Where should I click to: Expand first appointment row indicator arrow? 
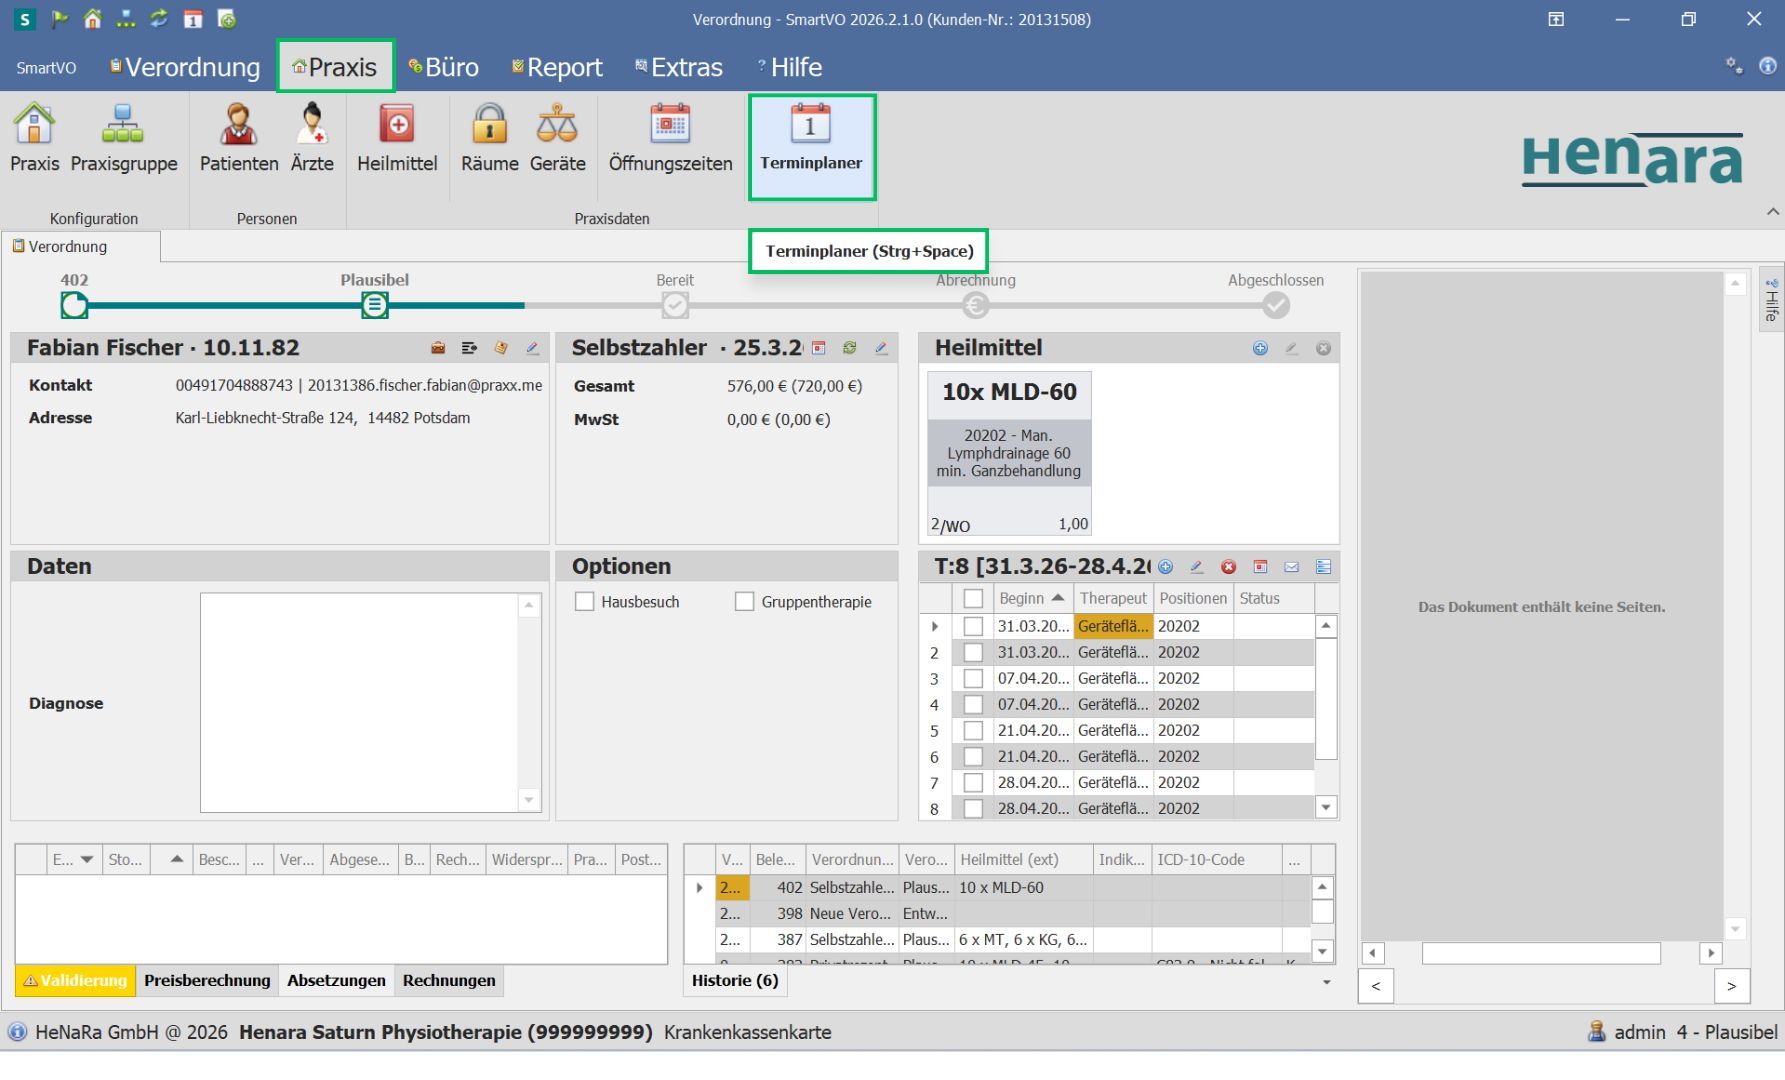pos(935,626)
